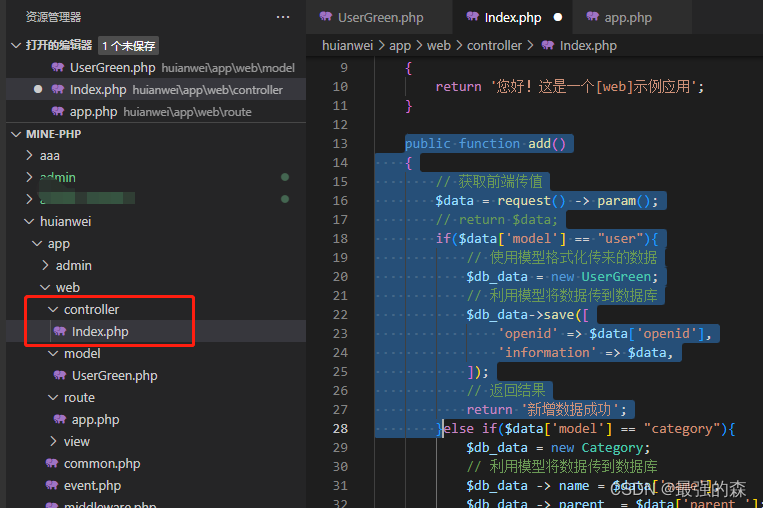Open UserGreen.php in model folder

(114, 375)
